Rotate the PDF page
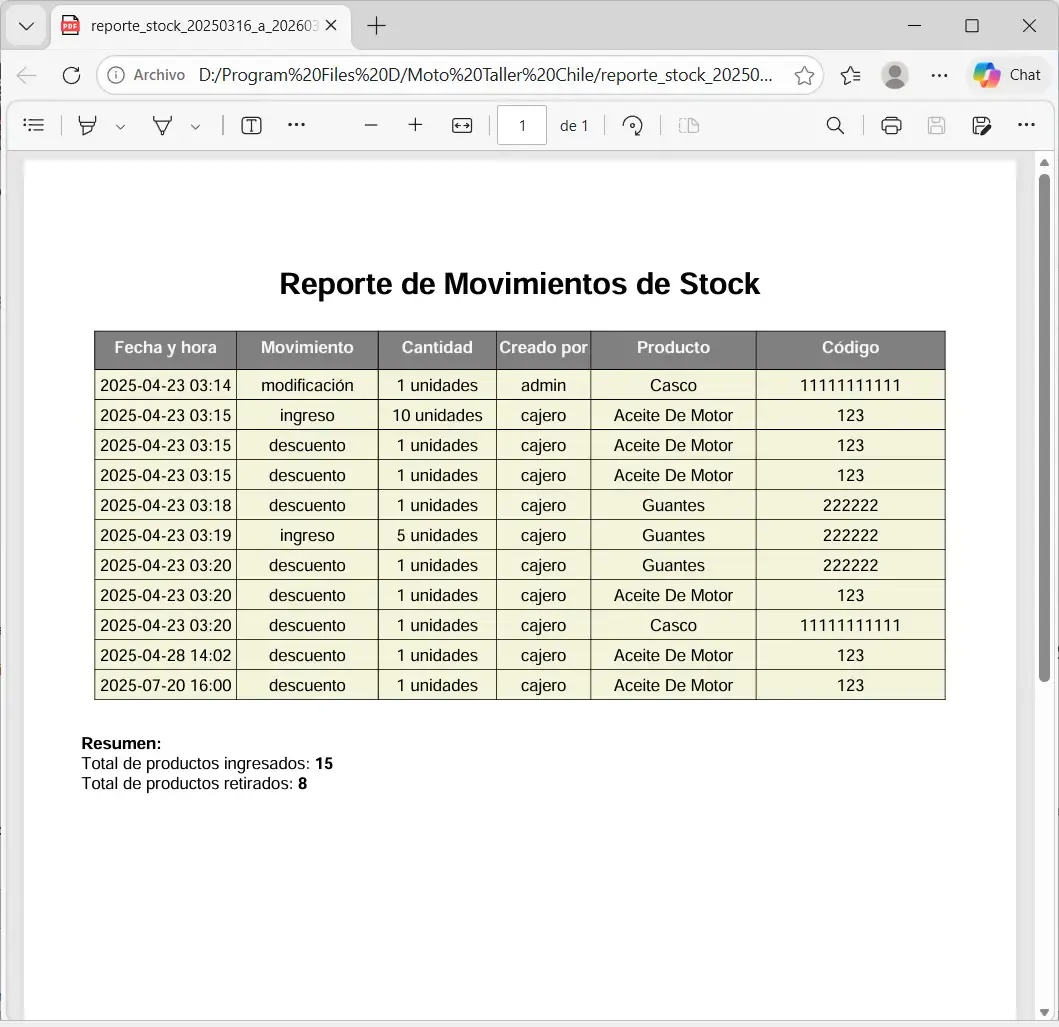Screen dimensions: 1059x1027 coord(632,125)
